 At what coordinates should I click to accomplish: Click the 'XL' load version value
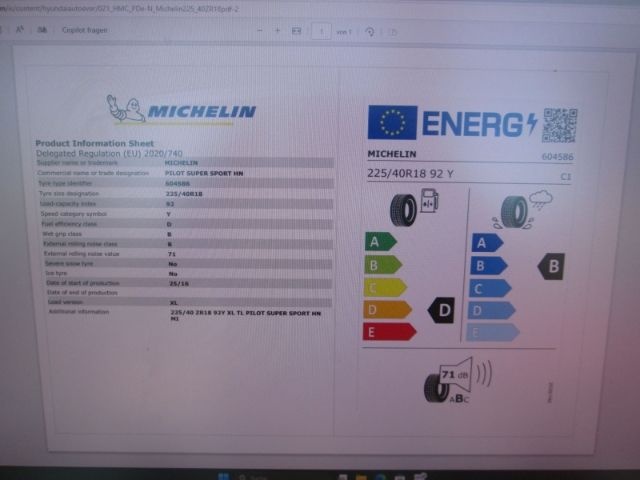tap(174, 303)
